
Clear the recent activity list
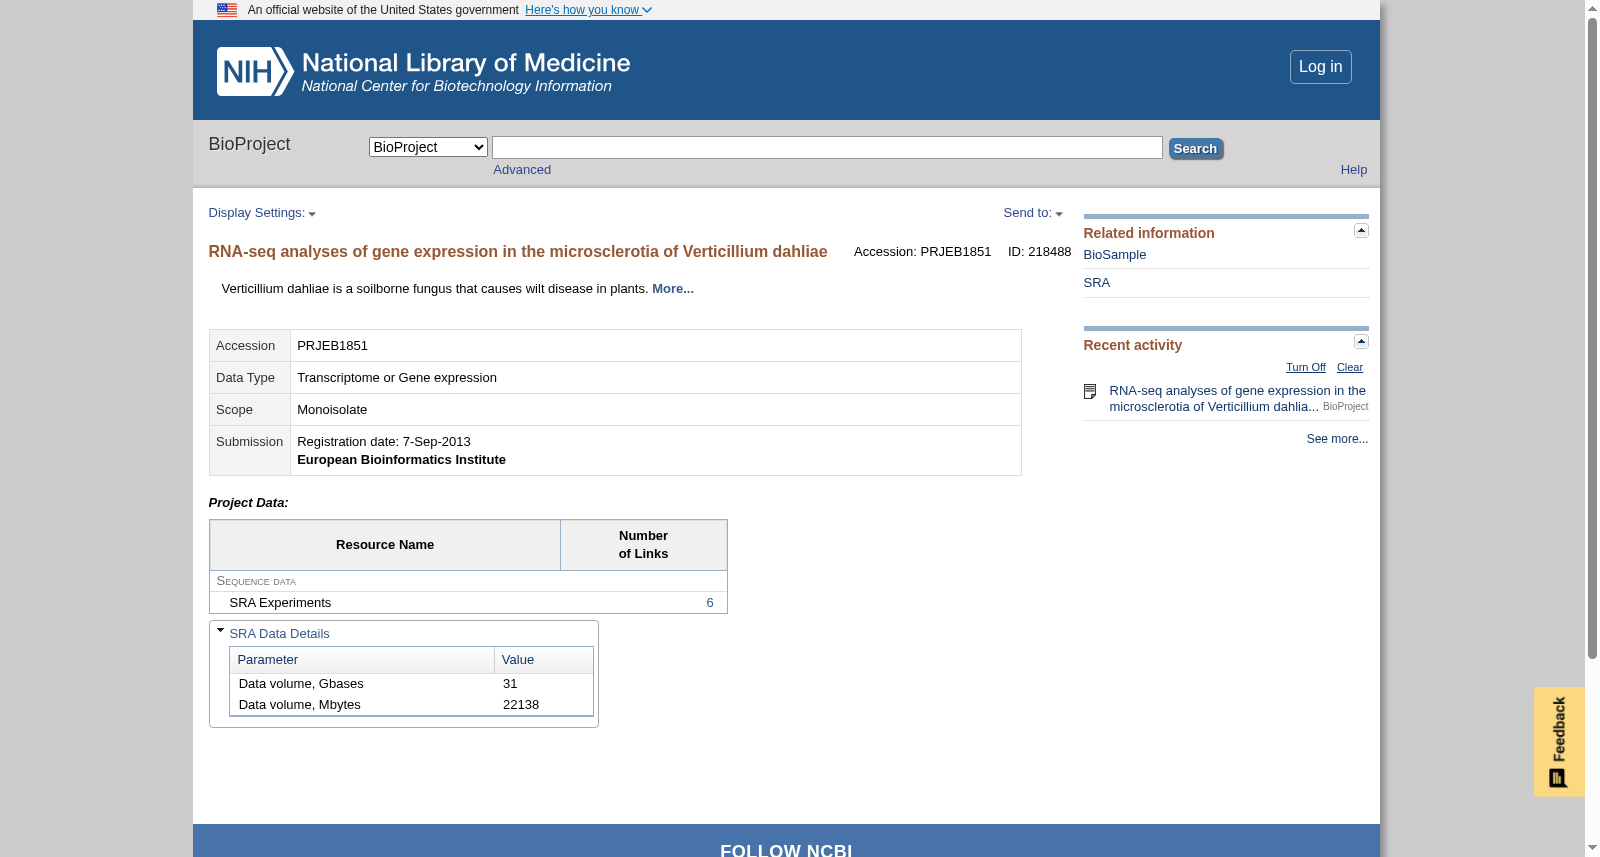(x=1350, y=368)
